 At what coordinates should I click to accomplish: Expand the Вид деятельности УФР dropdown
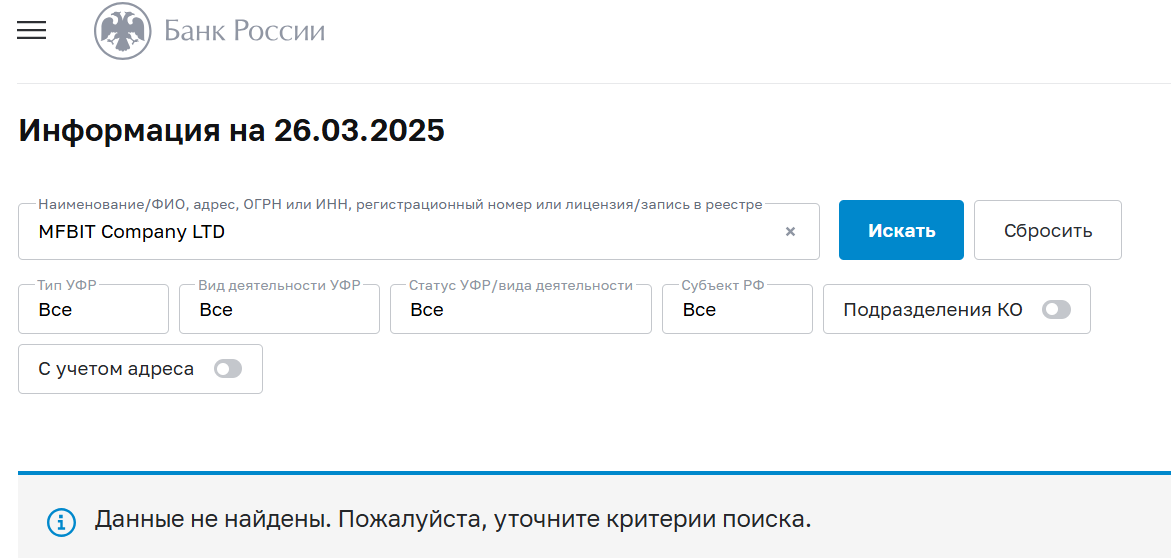tap(279, 309)
